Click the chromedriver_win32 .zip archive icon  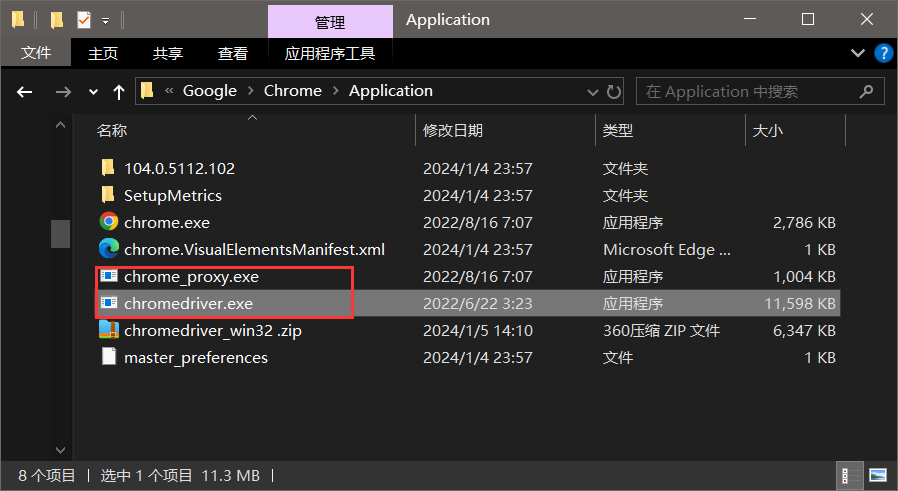[108, 329]
